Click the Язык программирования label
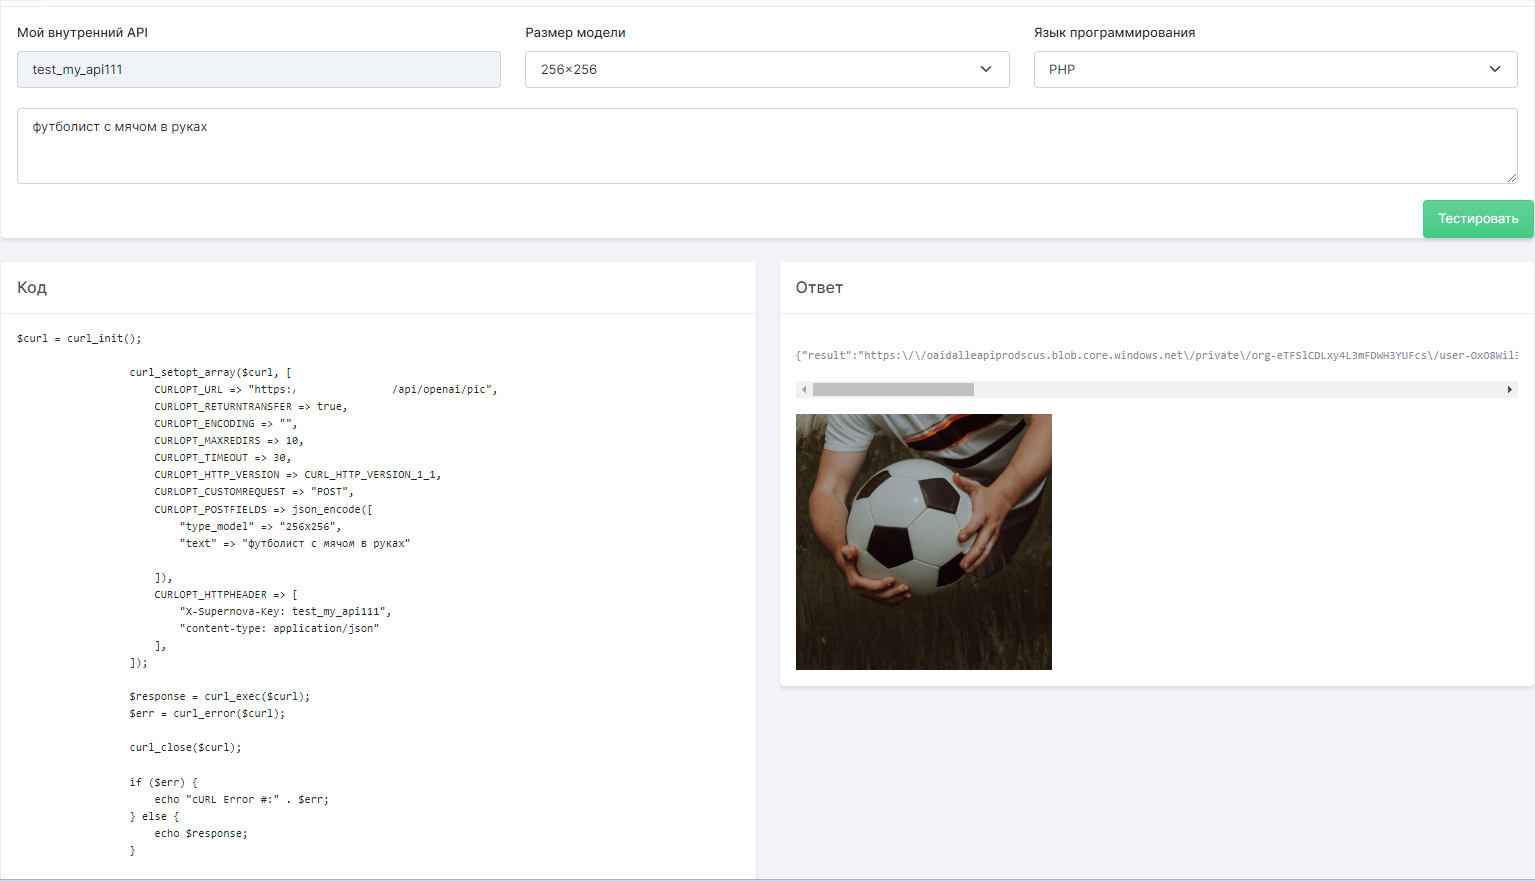 [x=1114, y=33]
